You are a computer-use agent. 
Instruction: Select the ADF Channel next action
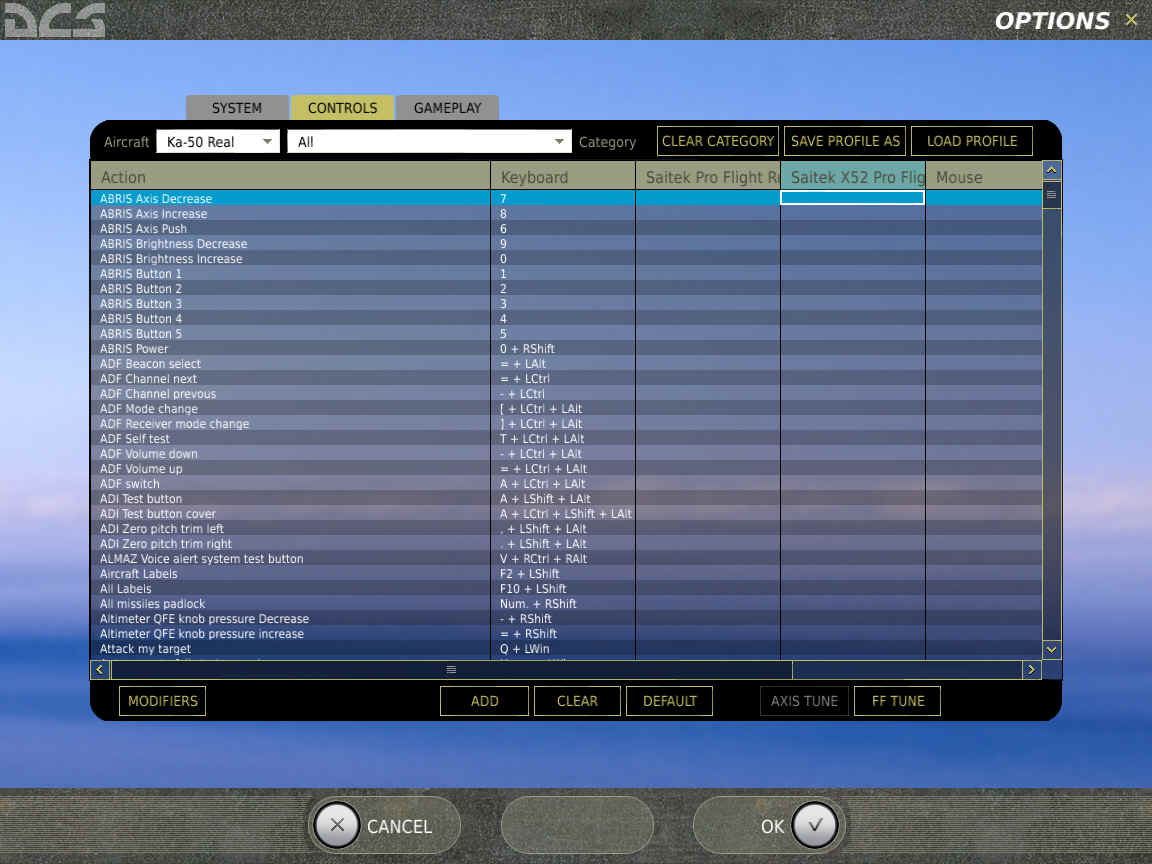(148, 379)
